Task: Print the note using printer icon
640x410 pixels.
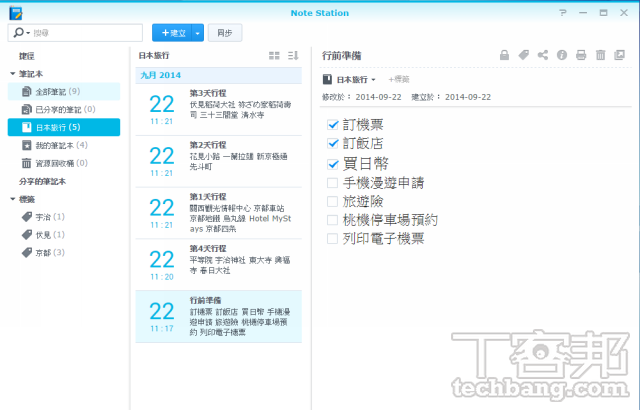Action: click(581, 56)
